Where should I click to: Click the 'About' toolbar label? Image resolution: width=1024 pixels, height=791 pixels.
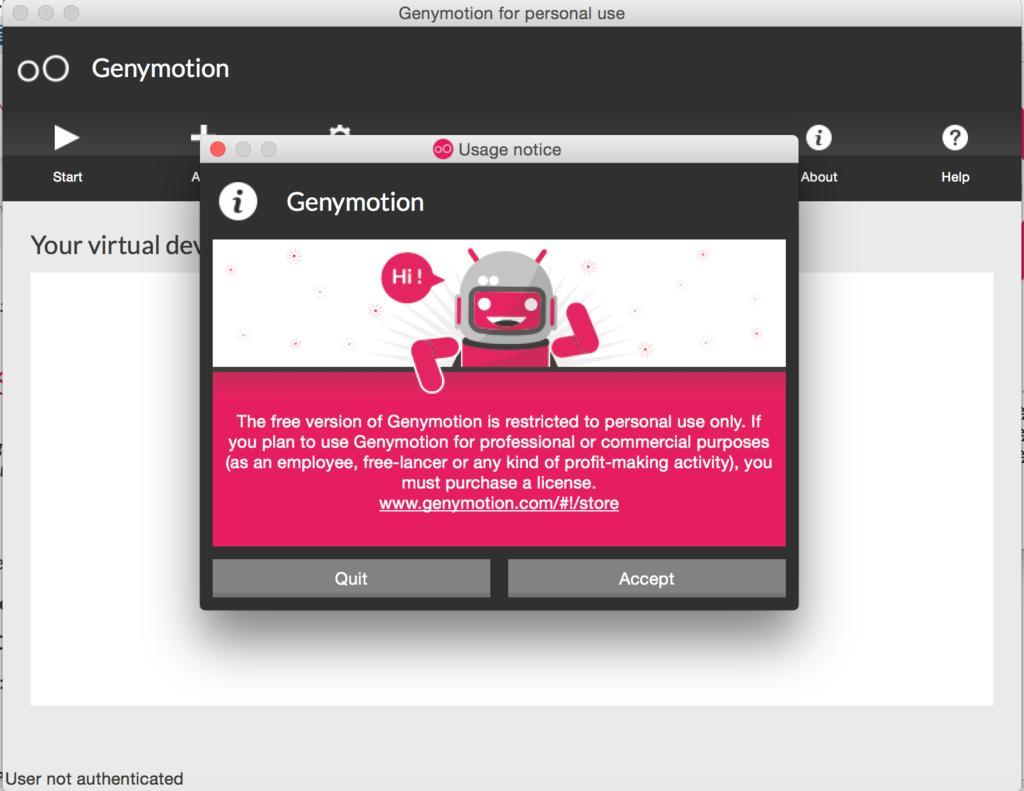(x=819, y=177)
